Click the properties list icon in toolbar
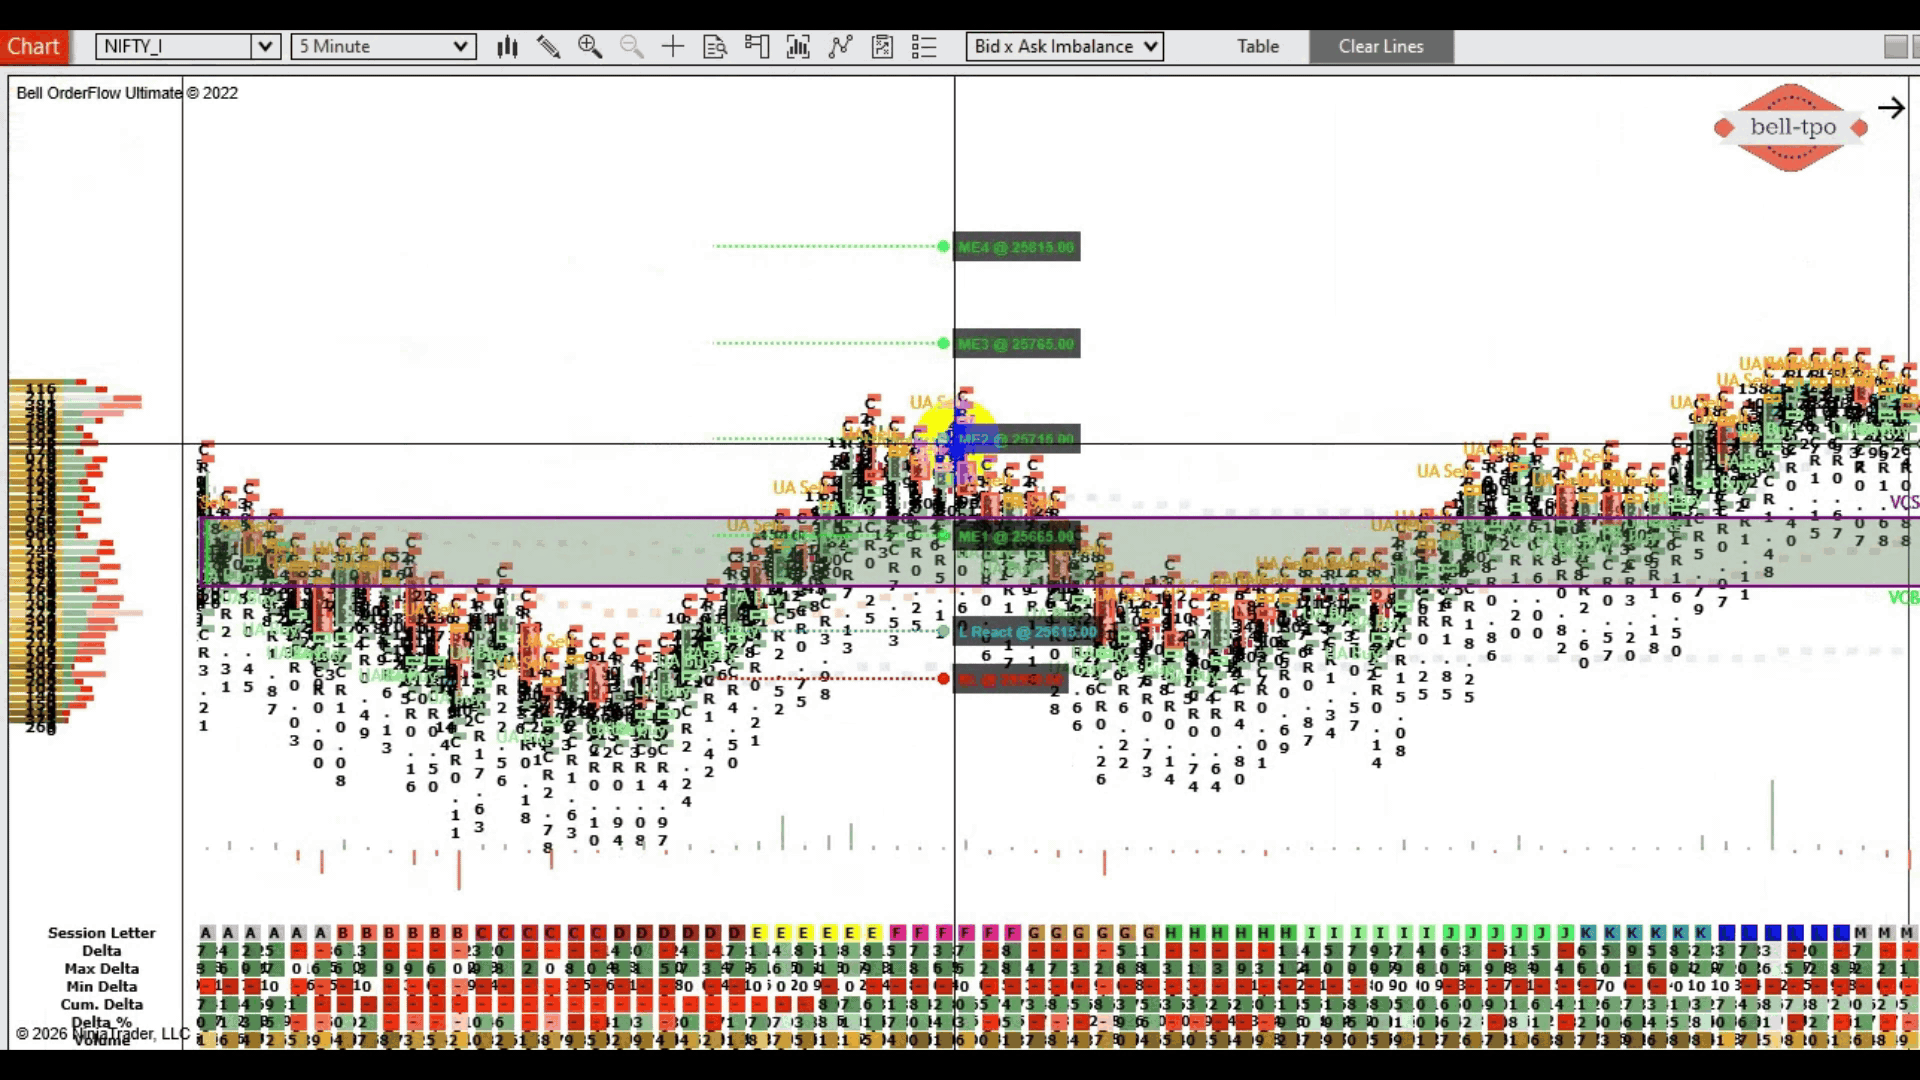Image resolution: width=1920 pixels, height=1080 pixels. [x=924, y=47]
